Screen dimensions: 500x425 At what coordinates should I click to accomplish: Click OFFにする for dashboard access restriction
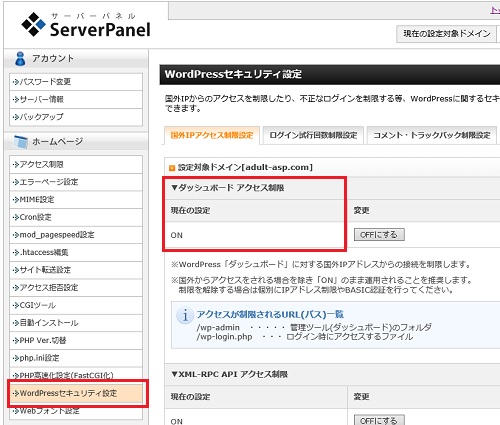coord(379,235)
